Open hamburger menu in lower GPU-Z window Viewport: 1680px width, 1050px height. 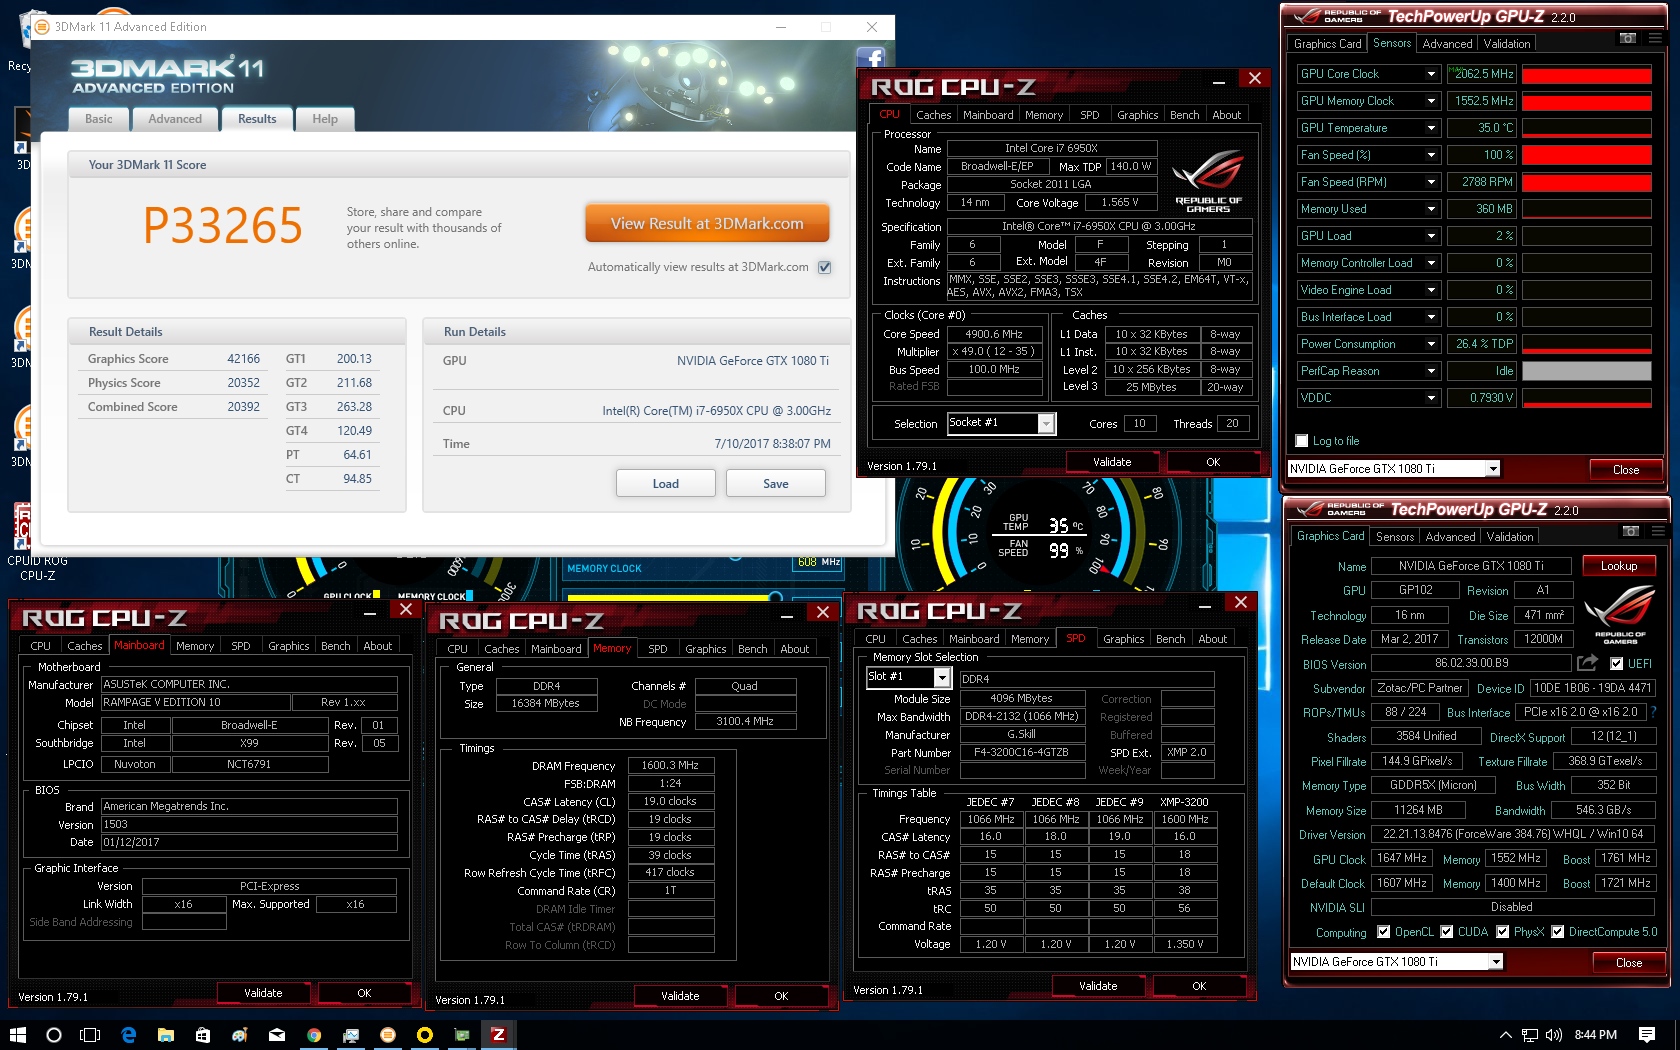[1658, 531]
